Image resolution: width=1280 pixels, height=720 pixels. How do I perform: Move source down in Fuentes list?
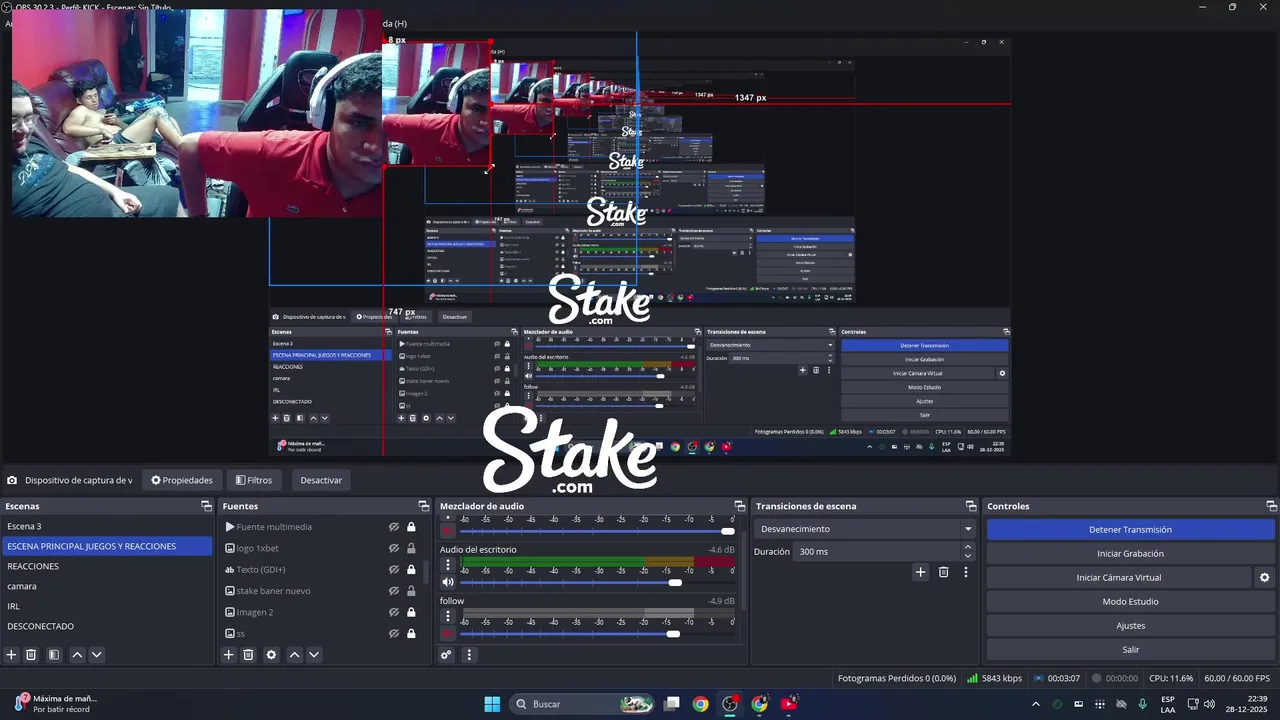(313, 655)
